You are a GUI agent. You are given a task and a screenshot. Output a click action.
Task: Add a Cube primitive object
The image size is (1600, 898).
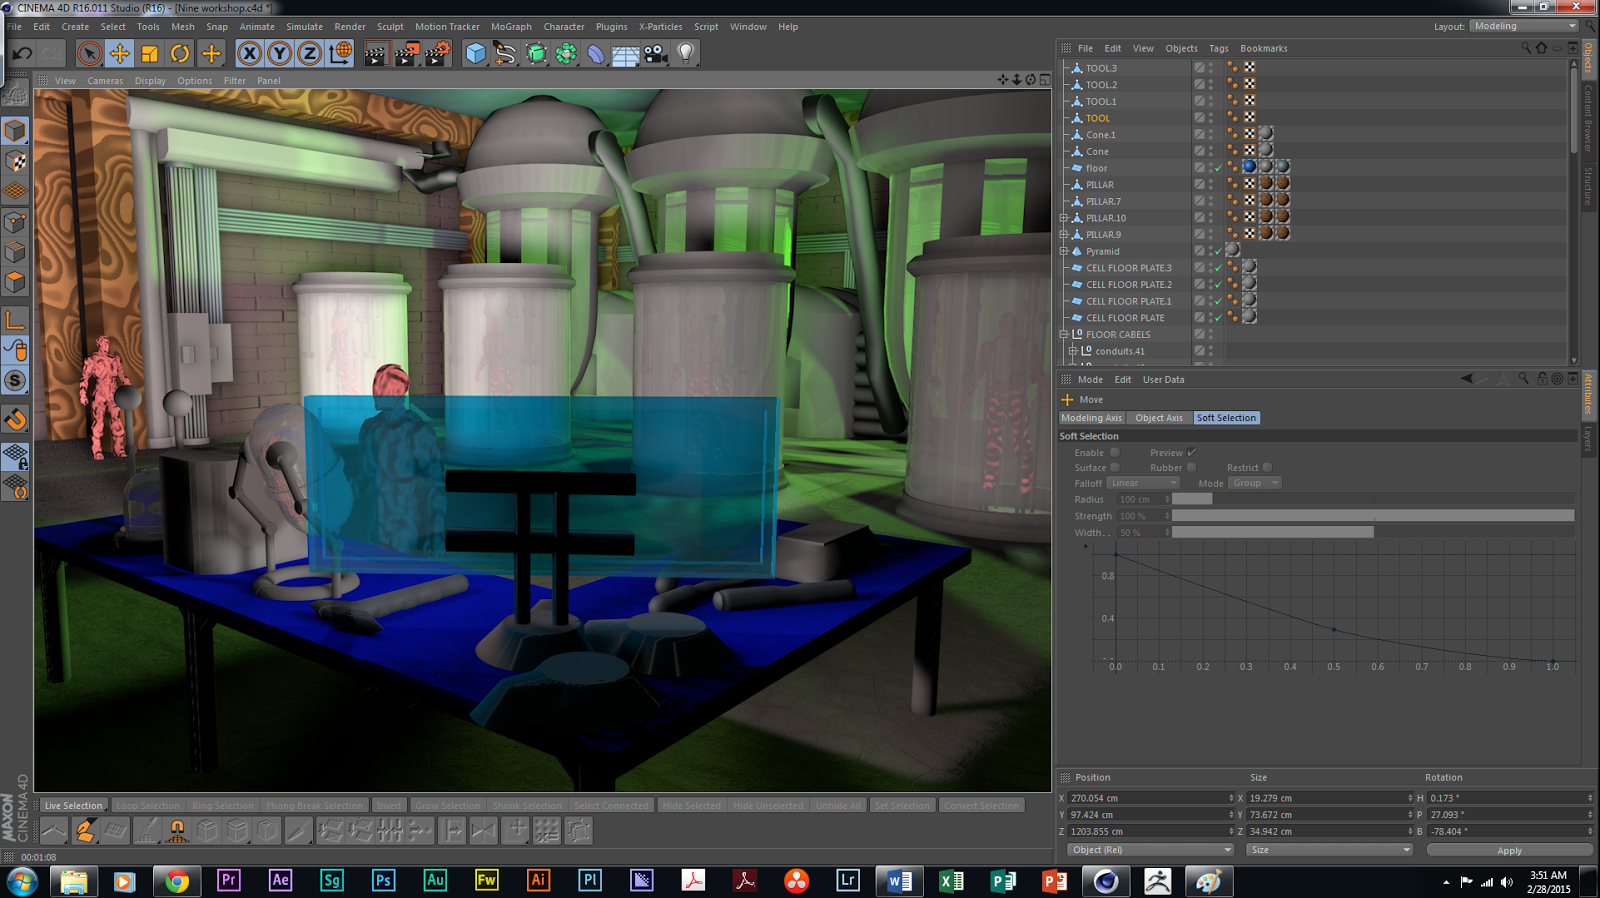pyautogui.click(x=476, y=54)
